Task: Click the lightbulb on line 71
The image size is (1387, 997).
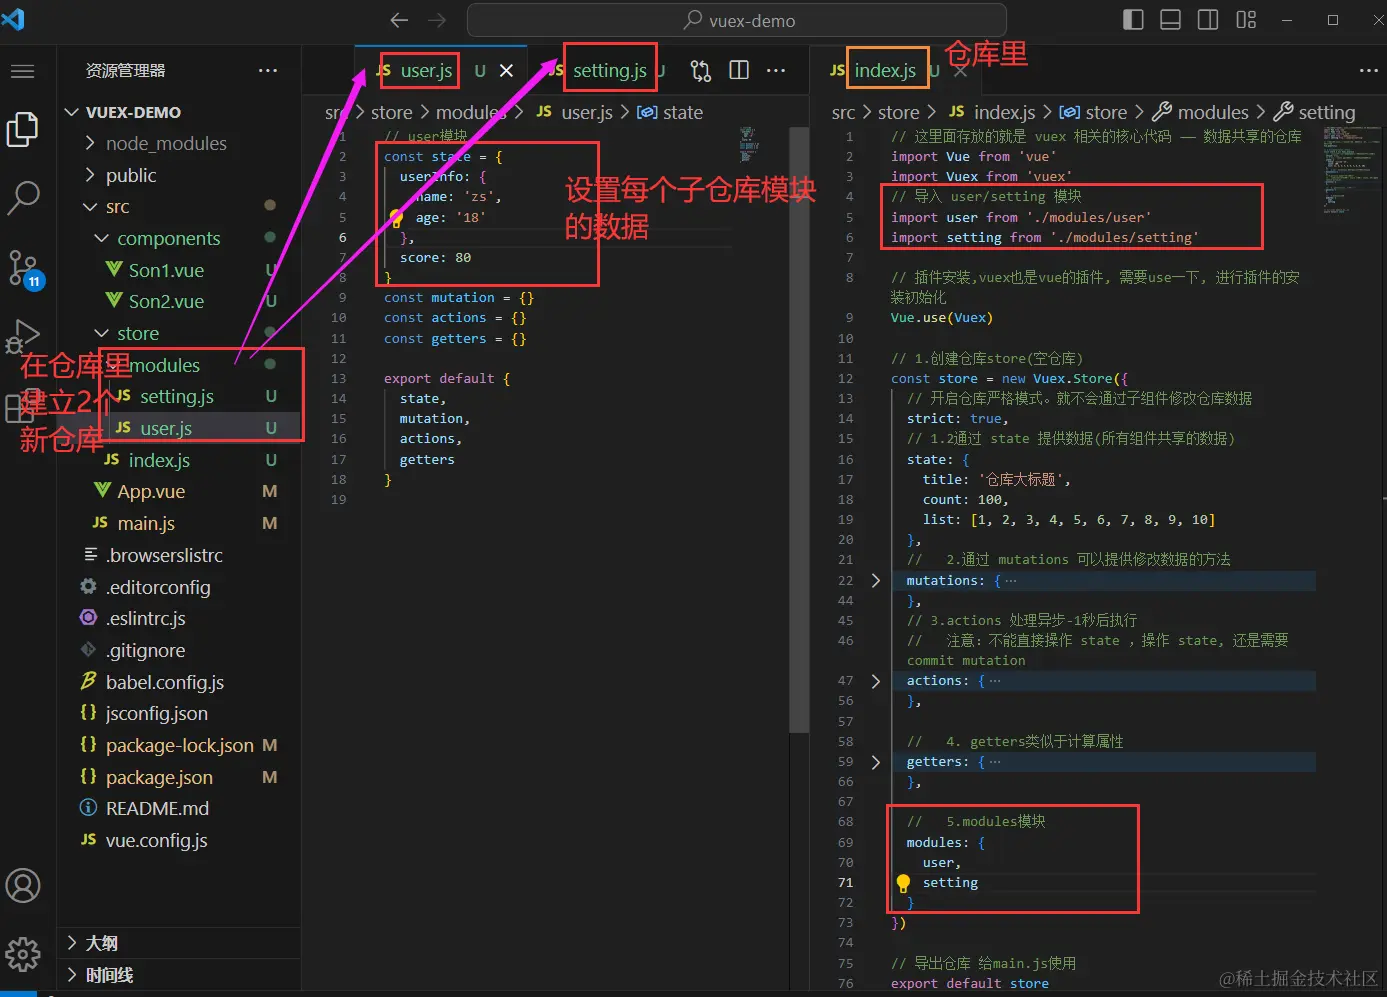Action: 903,883
